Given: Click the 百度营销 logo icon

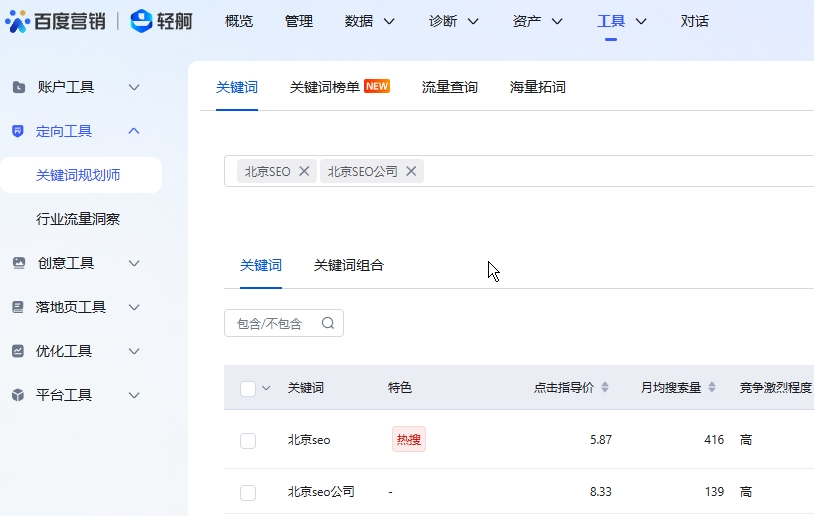Looking at the screenshot, I should pyautogui.click(x=17, y=21).
